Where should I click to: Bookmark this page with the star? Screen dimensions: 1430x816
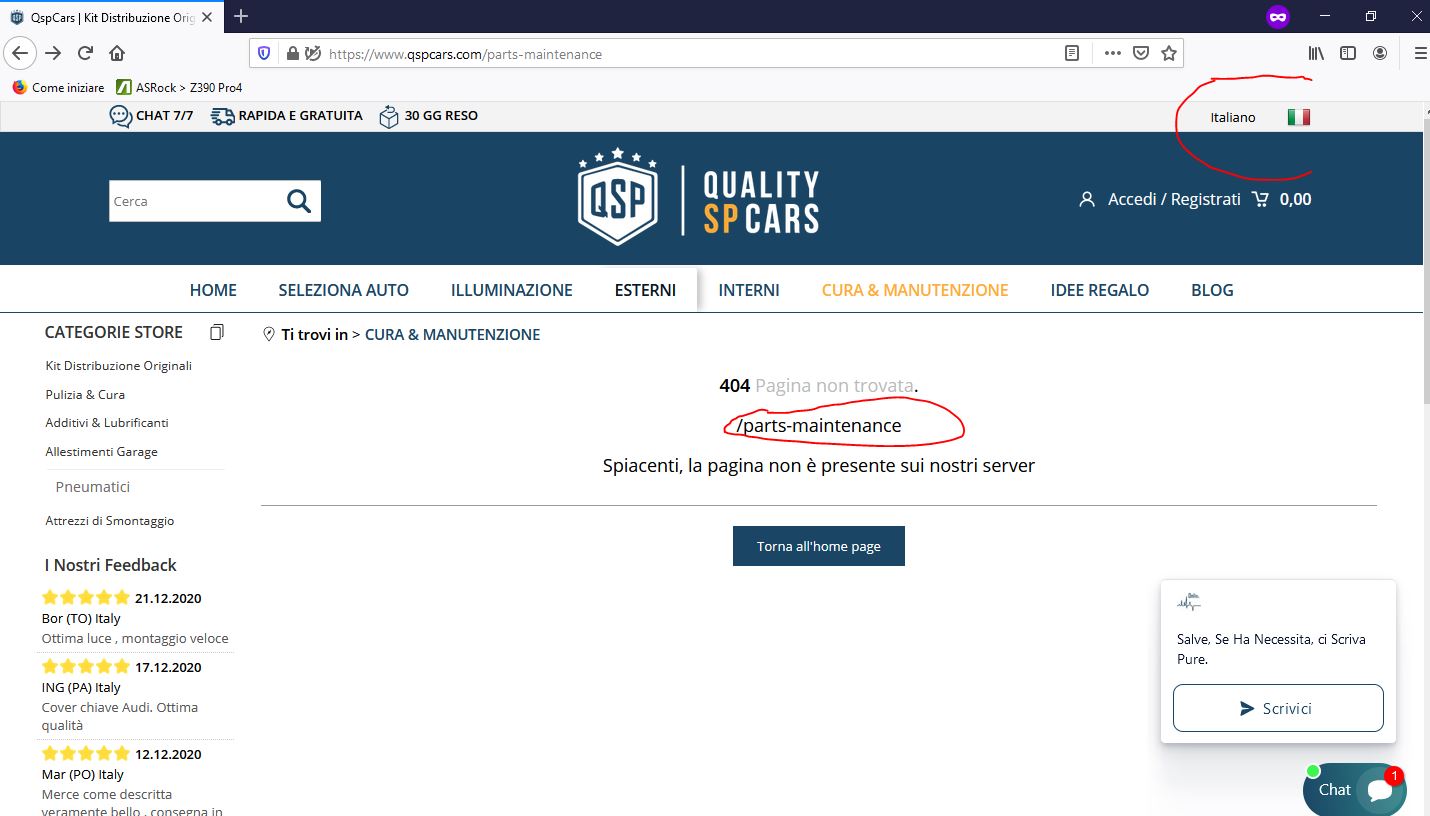1169,54
